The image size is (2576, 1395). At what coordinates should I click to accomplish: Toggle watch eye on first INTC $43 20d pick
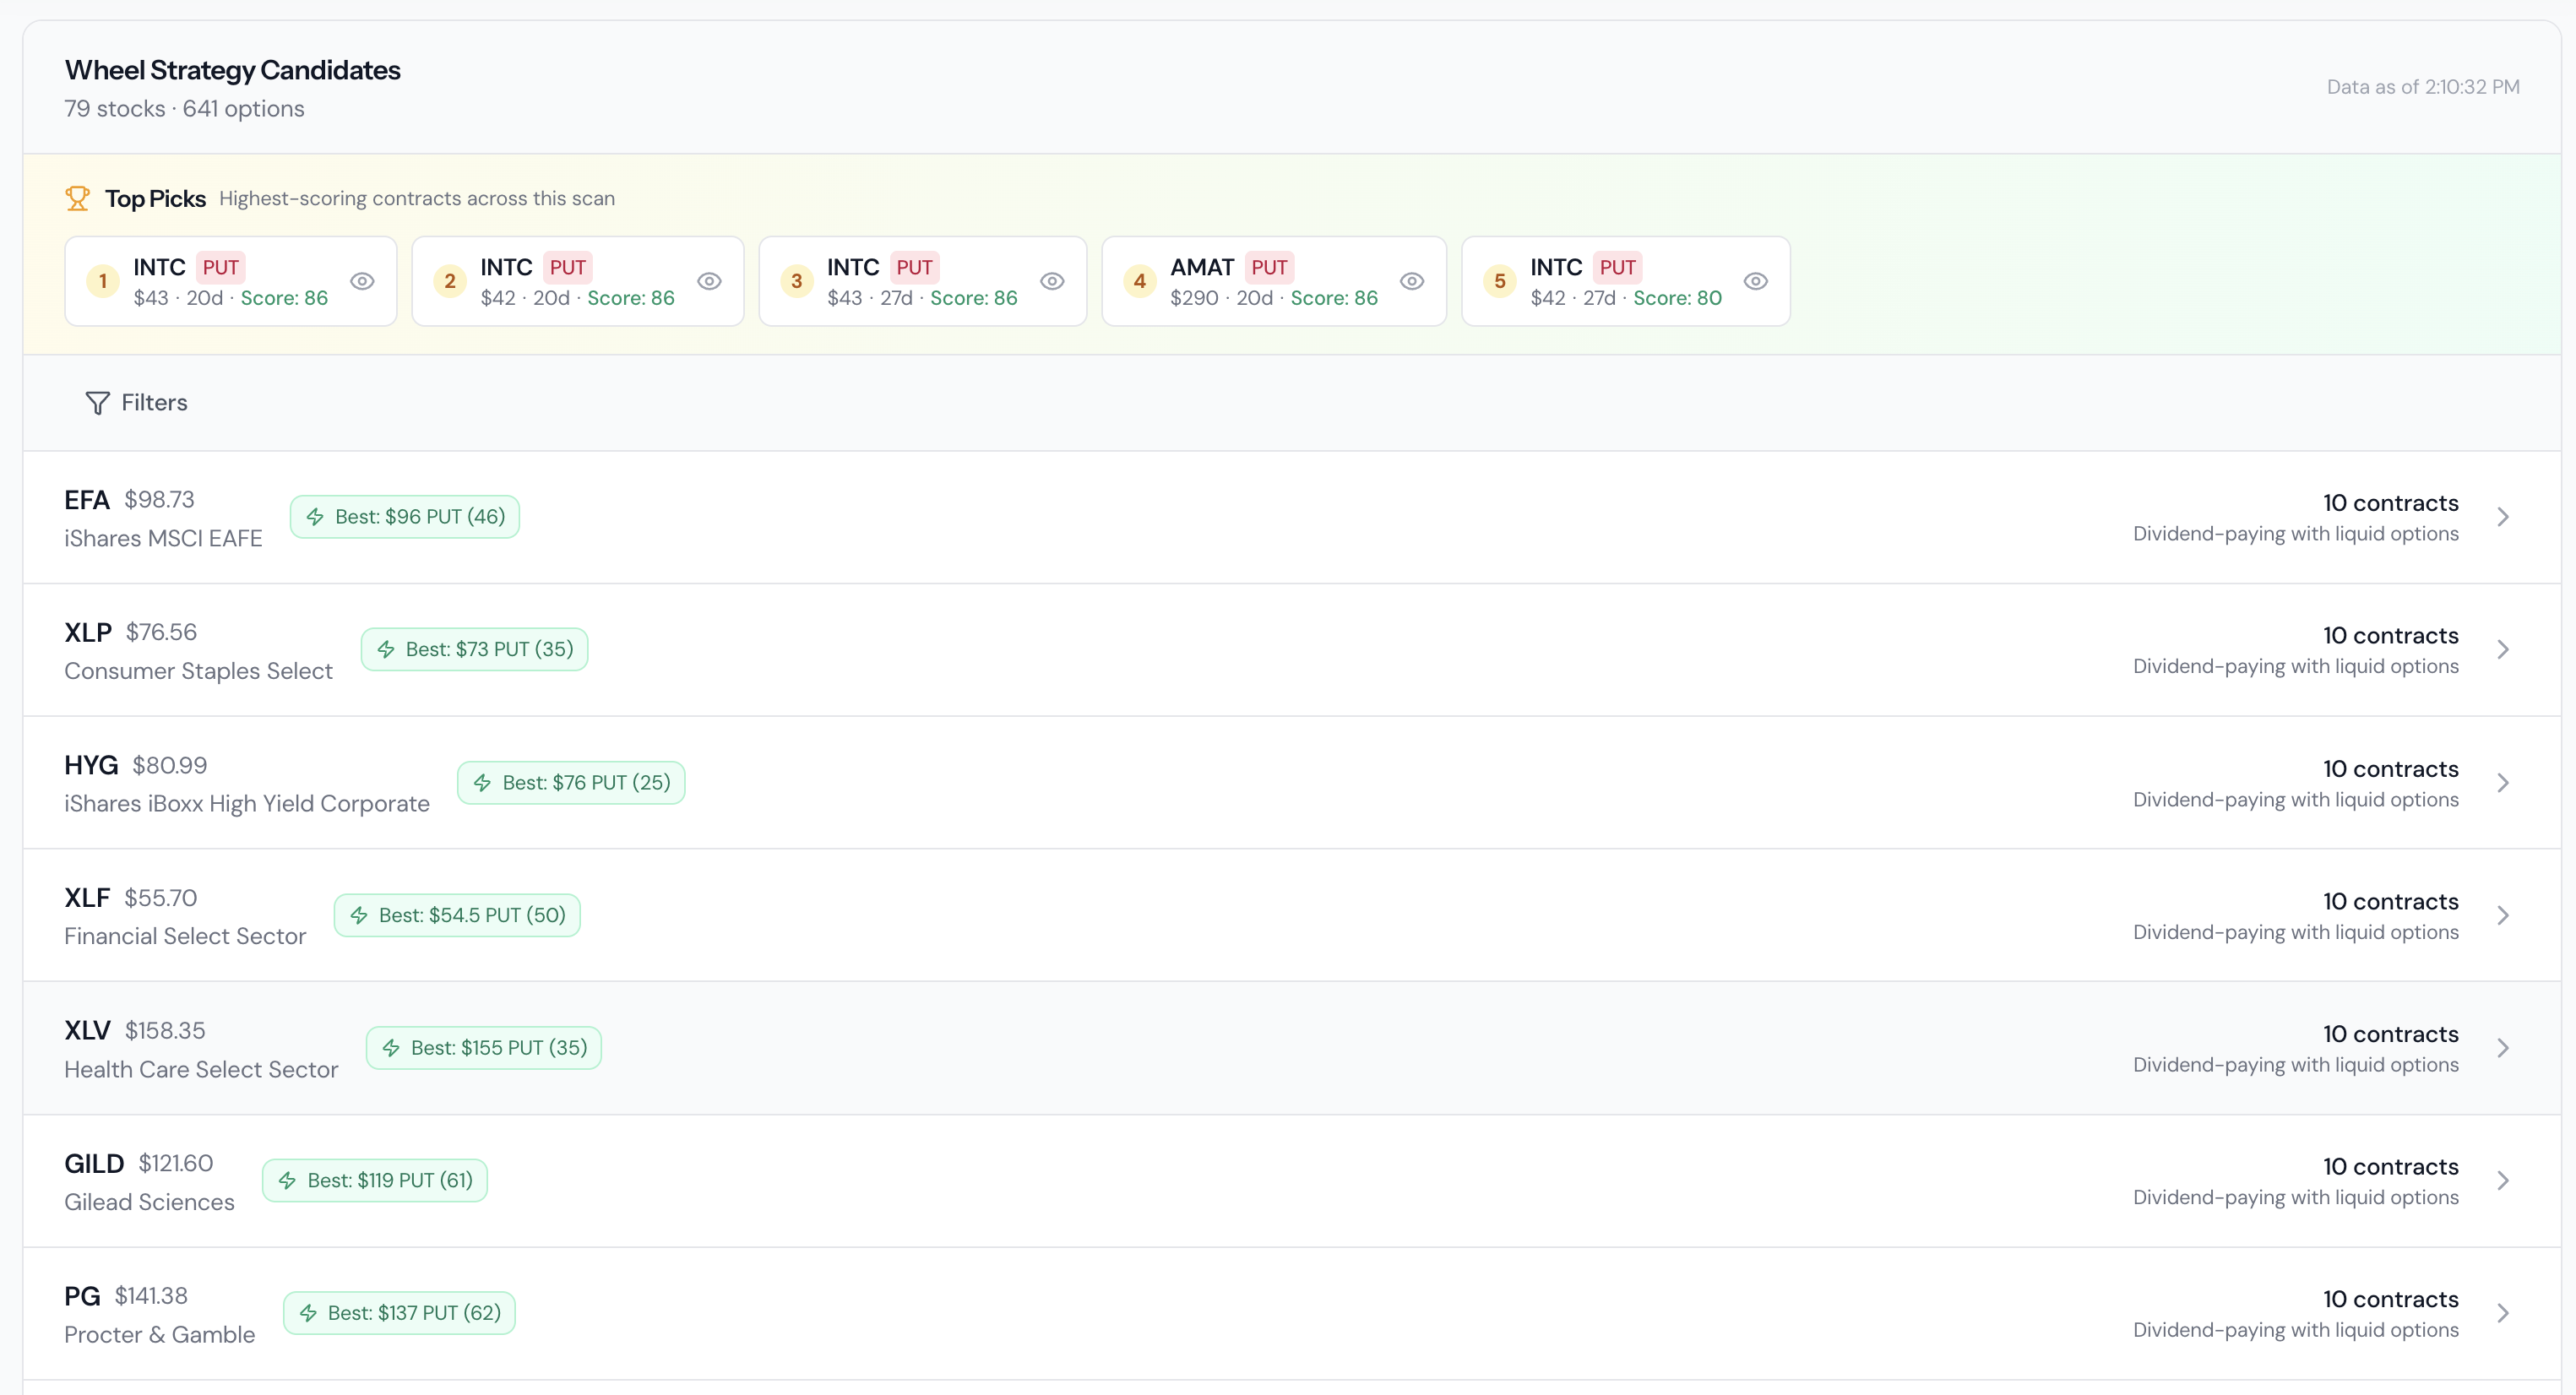[362, 281]
